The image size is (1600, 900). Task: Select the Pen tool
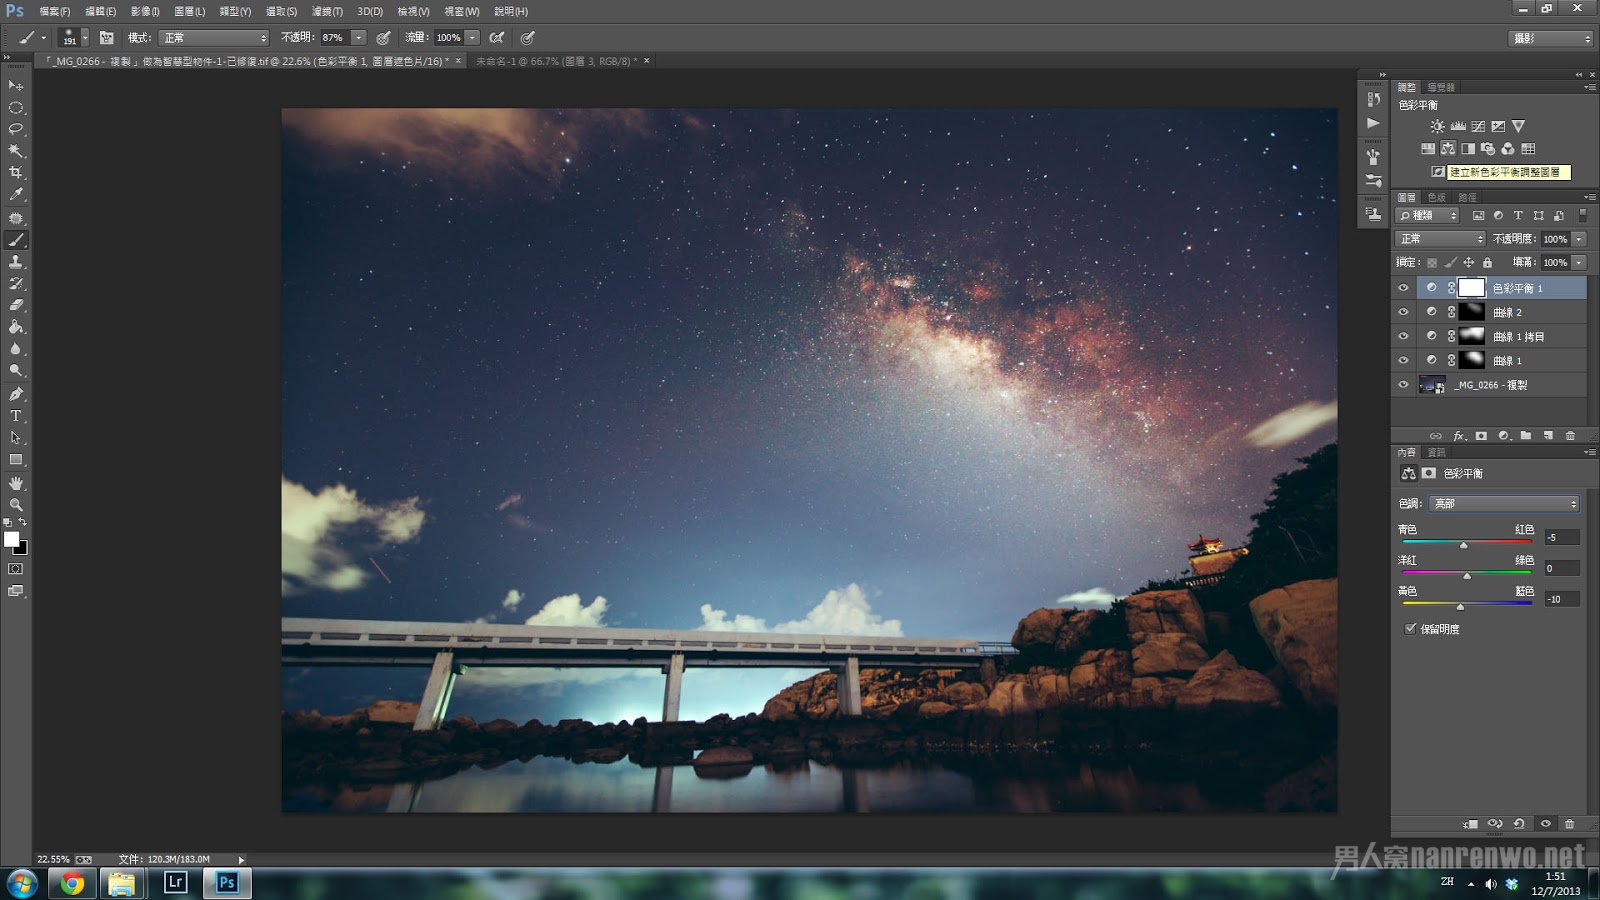click(x=16, y=394)
